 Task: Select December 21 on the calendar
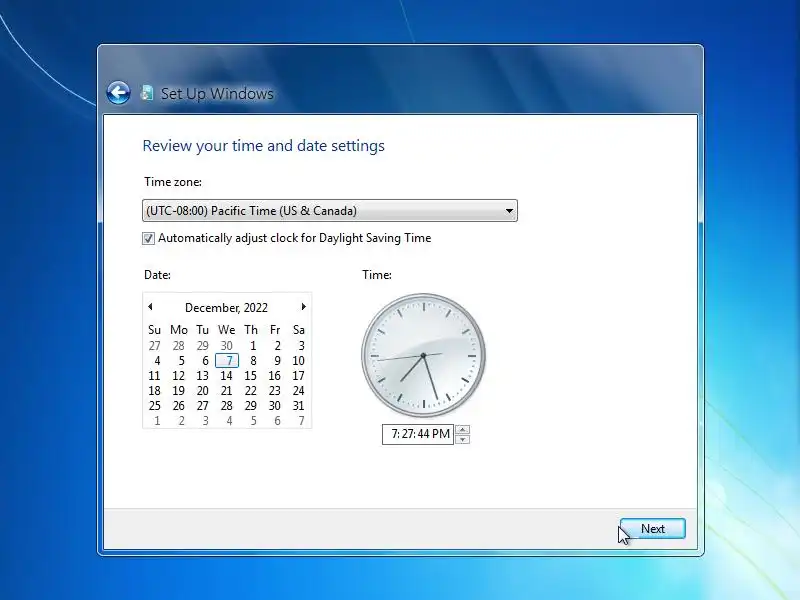pos(227,391)
